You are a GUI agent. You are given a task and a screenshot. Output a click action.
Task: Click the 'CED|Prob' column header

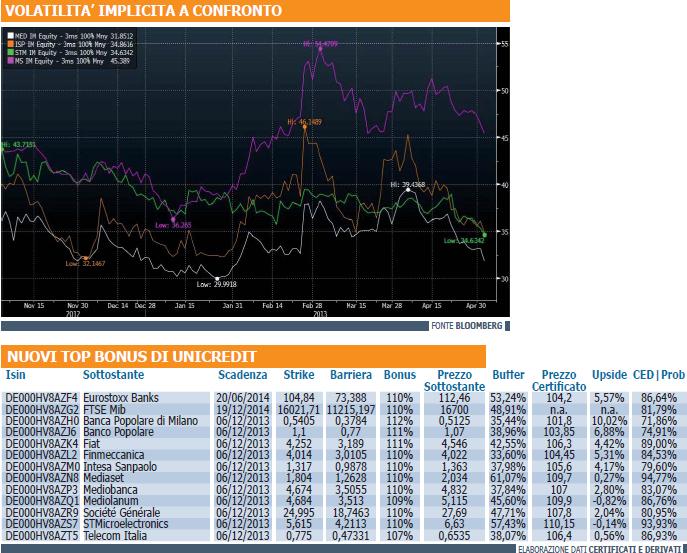pyautogui.click(x=659, y=375)
